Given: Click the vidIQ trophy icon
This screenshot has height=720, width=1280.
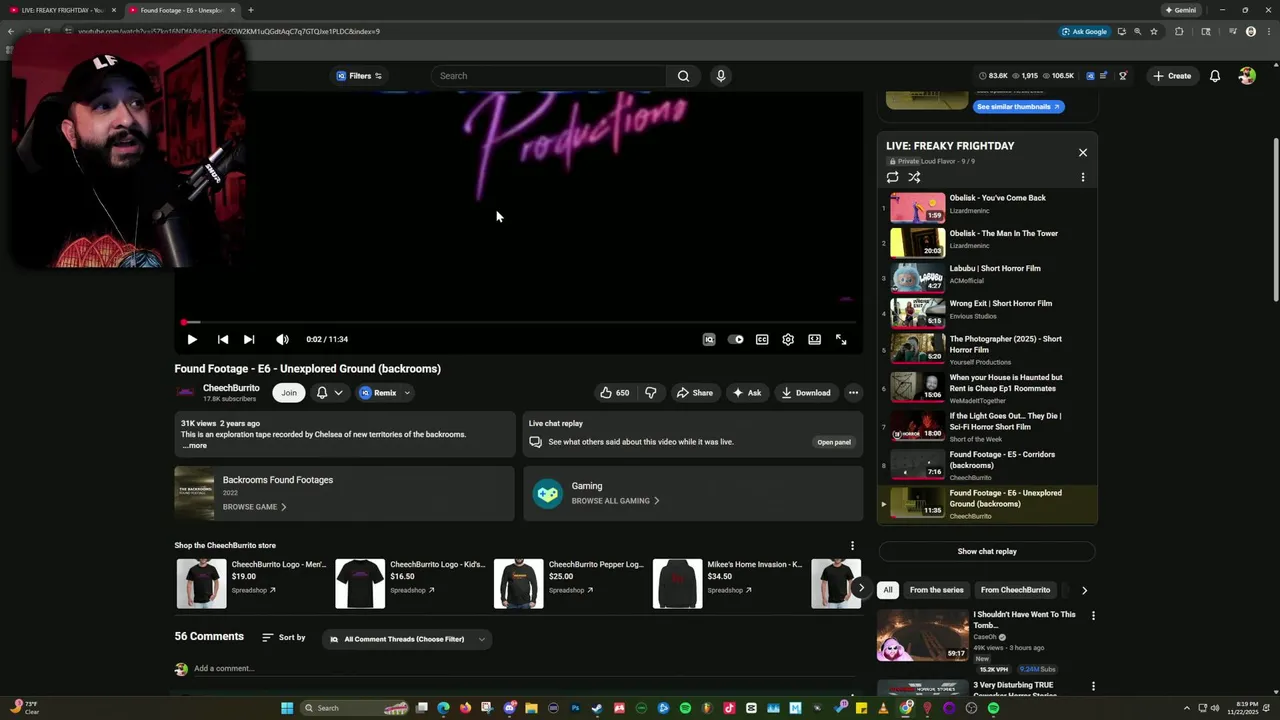Looking at the screenshot, I should coord(1123,76).
